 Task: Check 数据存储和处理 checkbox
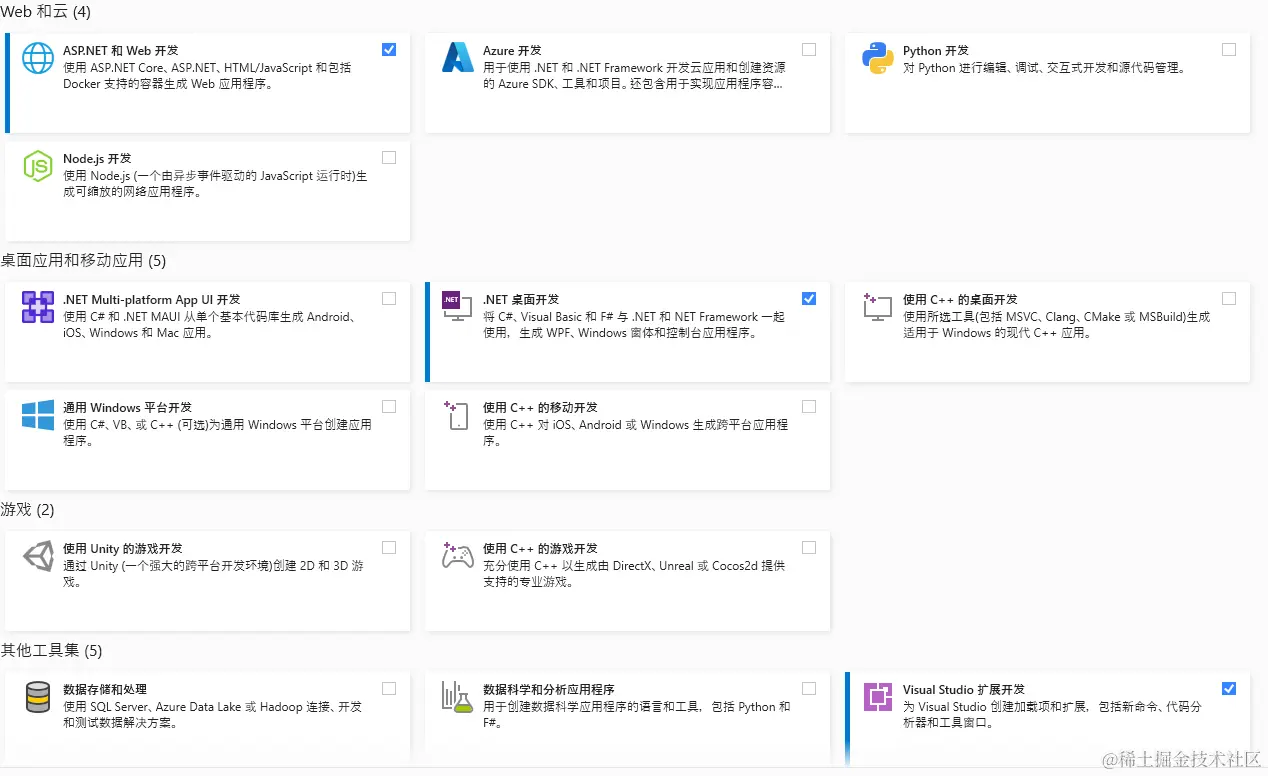389,688
